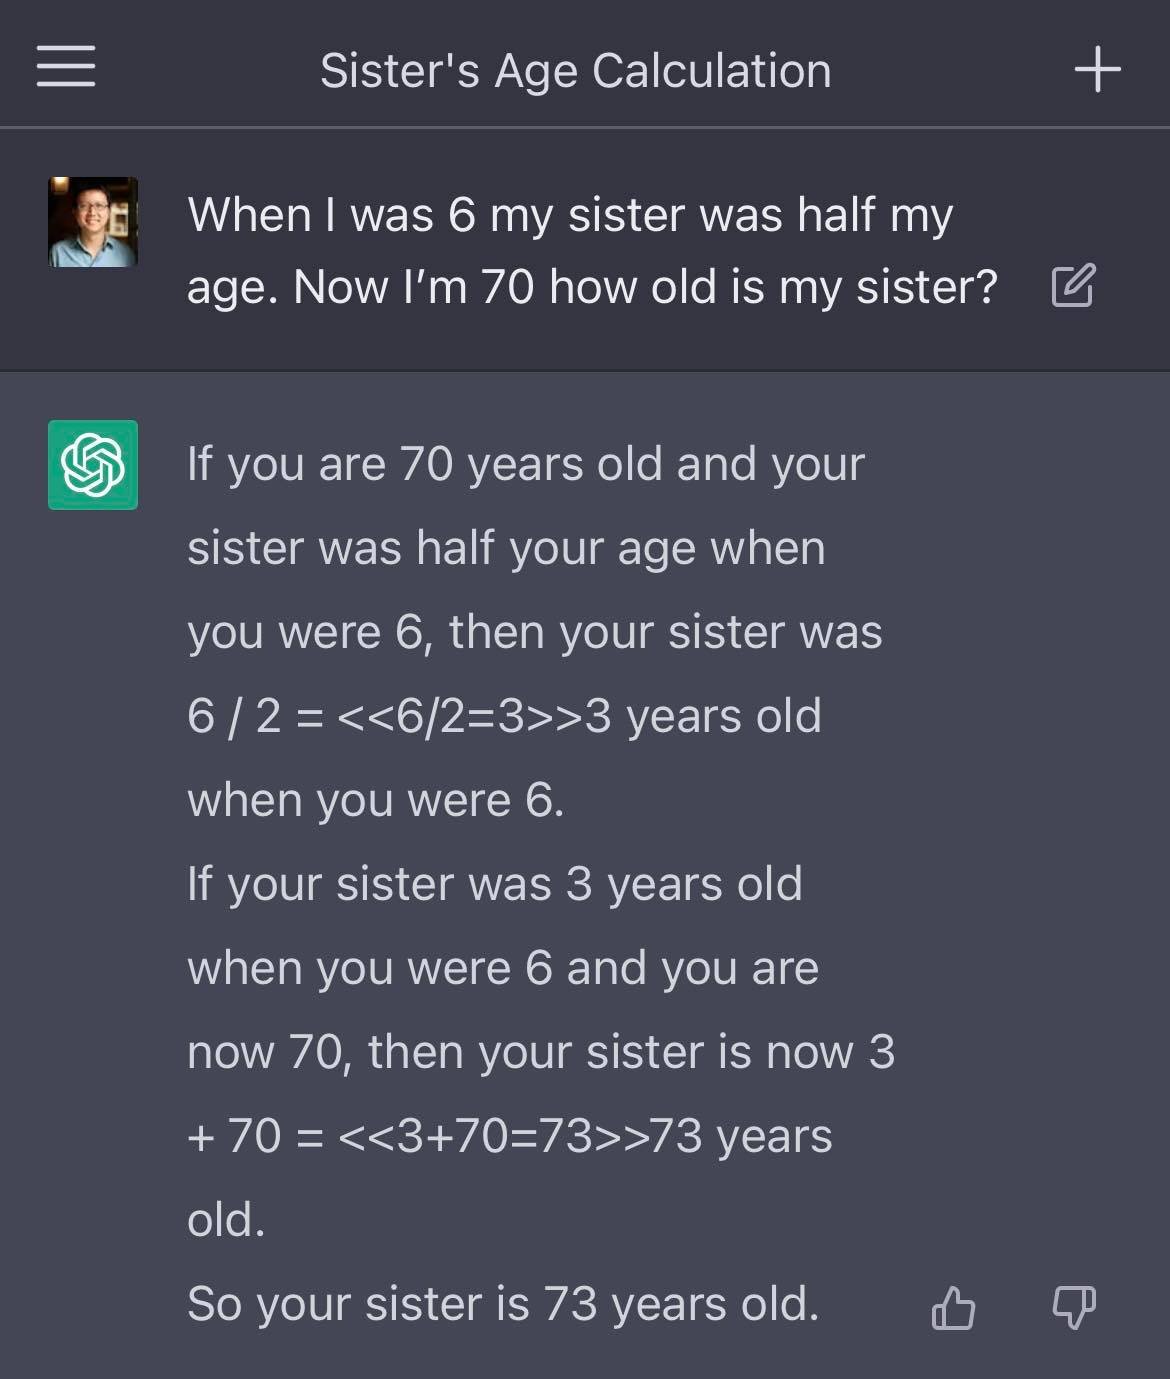Click the line "So your sister is 73 years old."

502,1304
